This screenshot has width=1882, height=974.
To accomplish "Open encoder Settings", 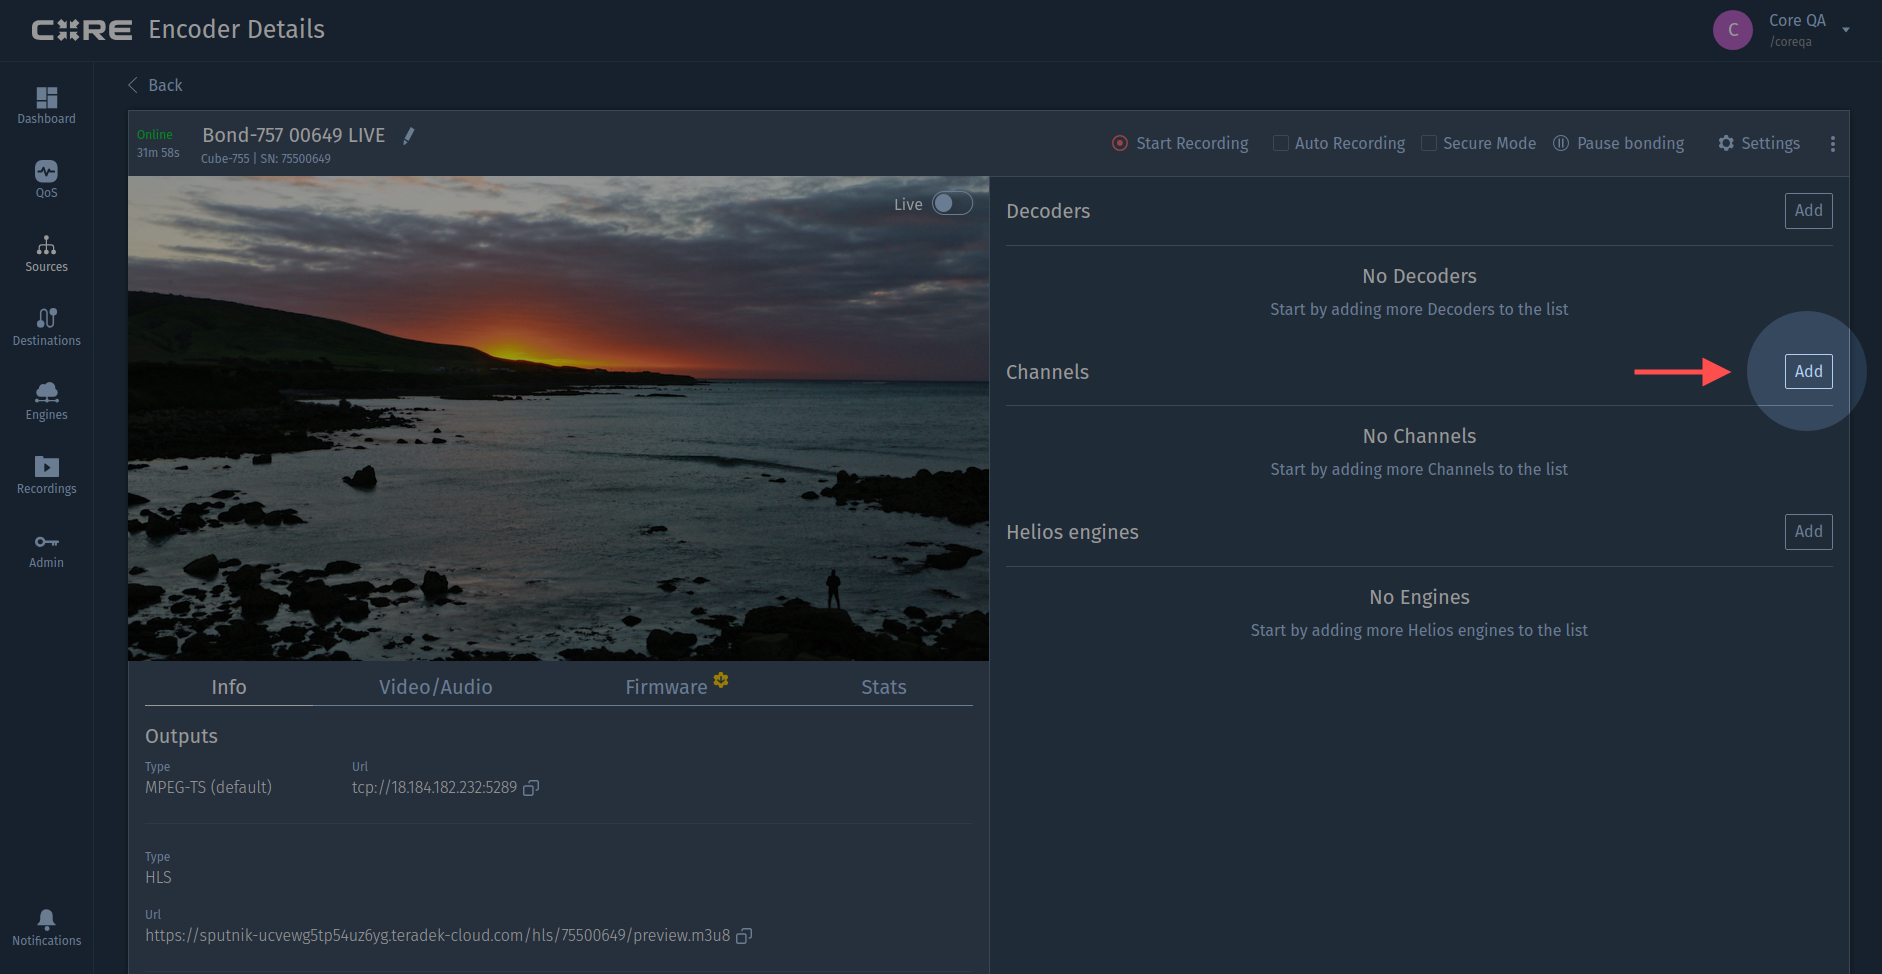I will [x=1759, y=143].
